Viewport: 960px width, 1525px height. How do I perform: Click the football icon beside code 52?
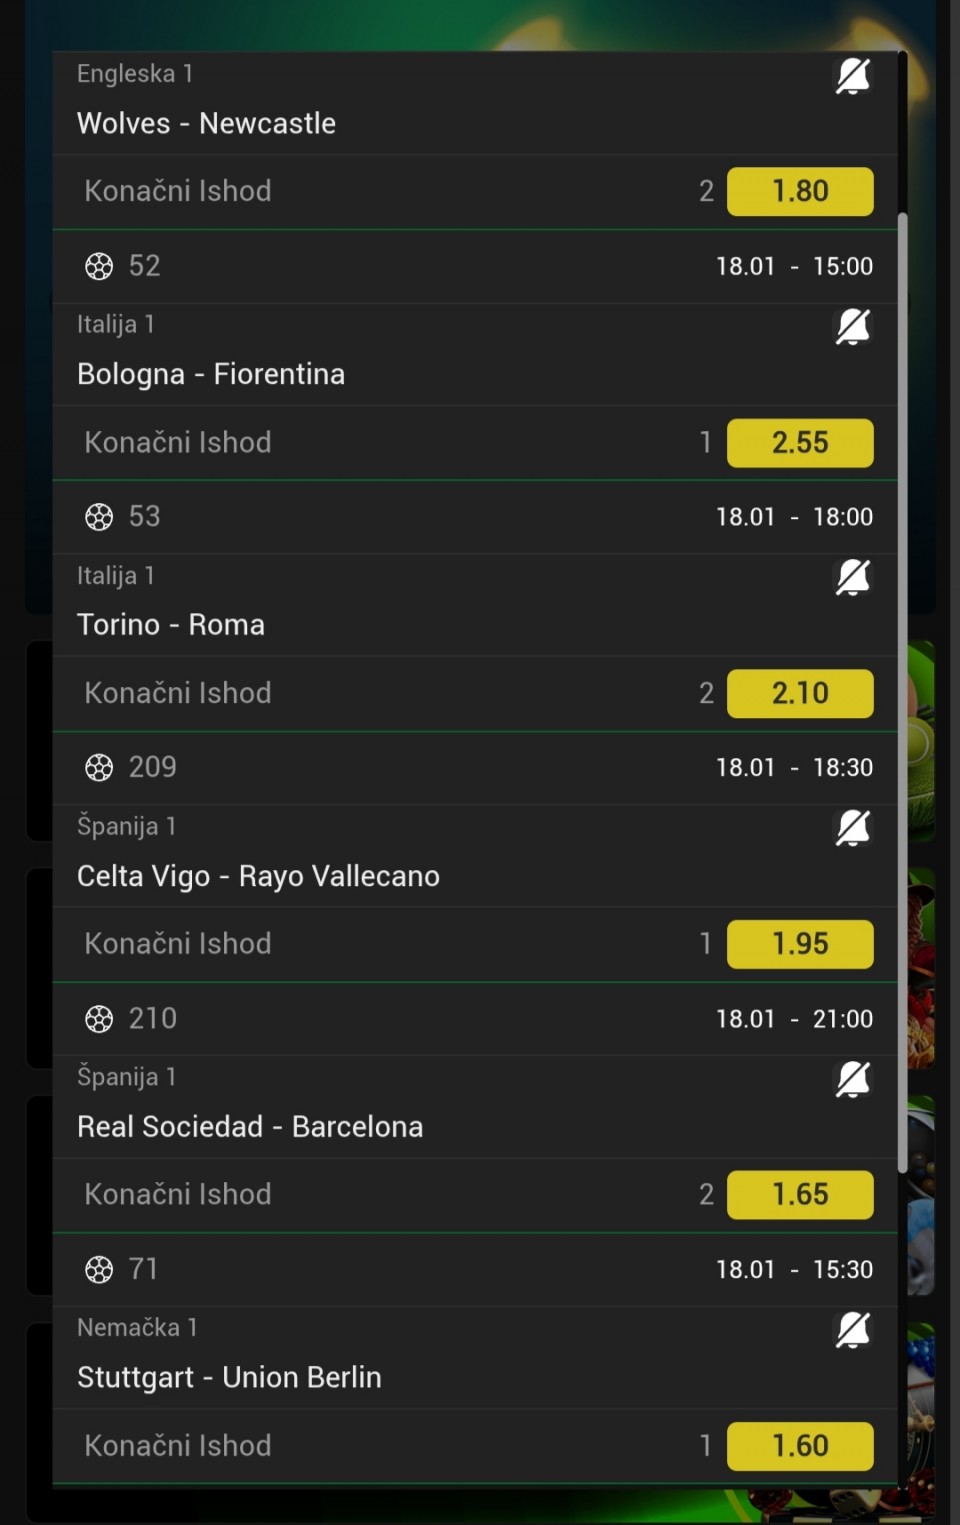click(x=99, y=266)
